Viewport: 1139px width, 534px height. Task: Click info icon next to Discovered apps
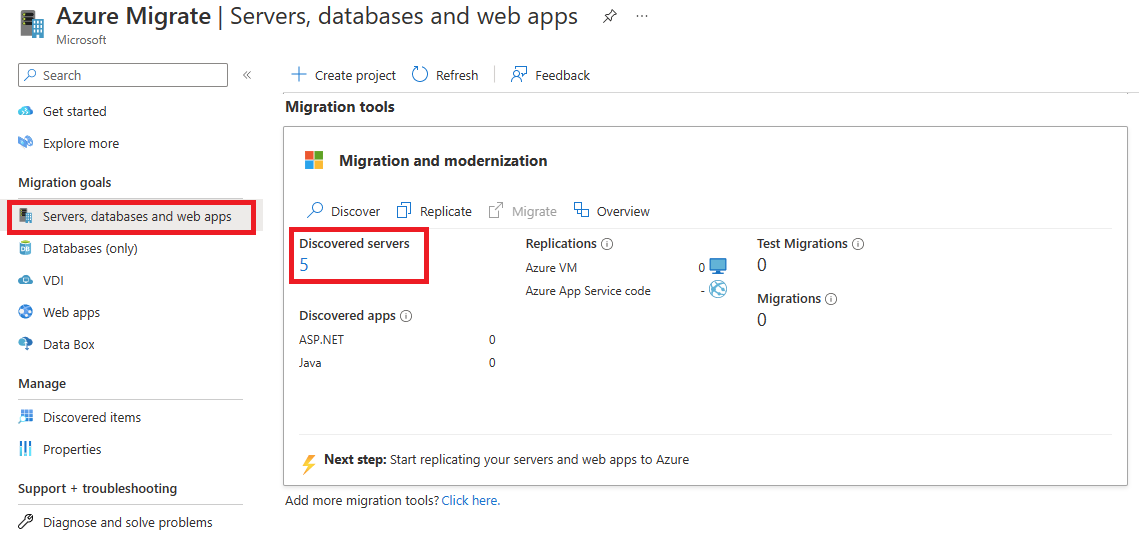point(406,316)
